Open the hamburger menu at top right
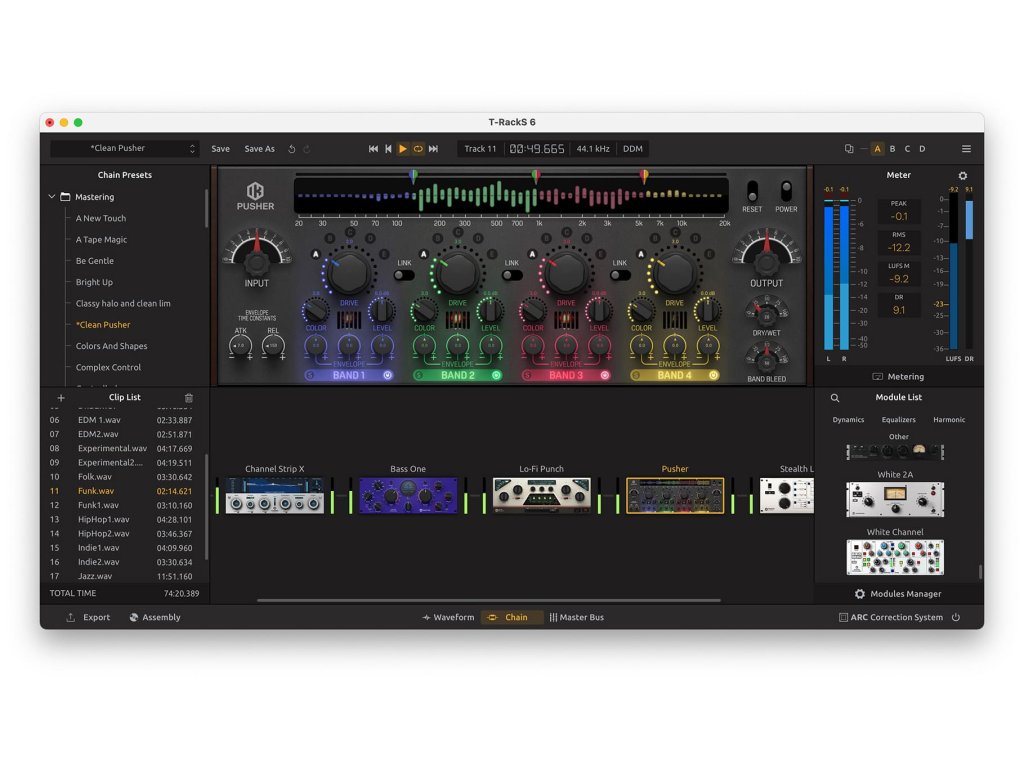 966,149
